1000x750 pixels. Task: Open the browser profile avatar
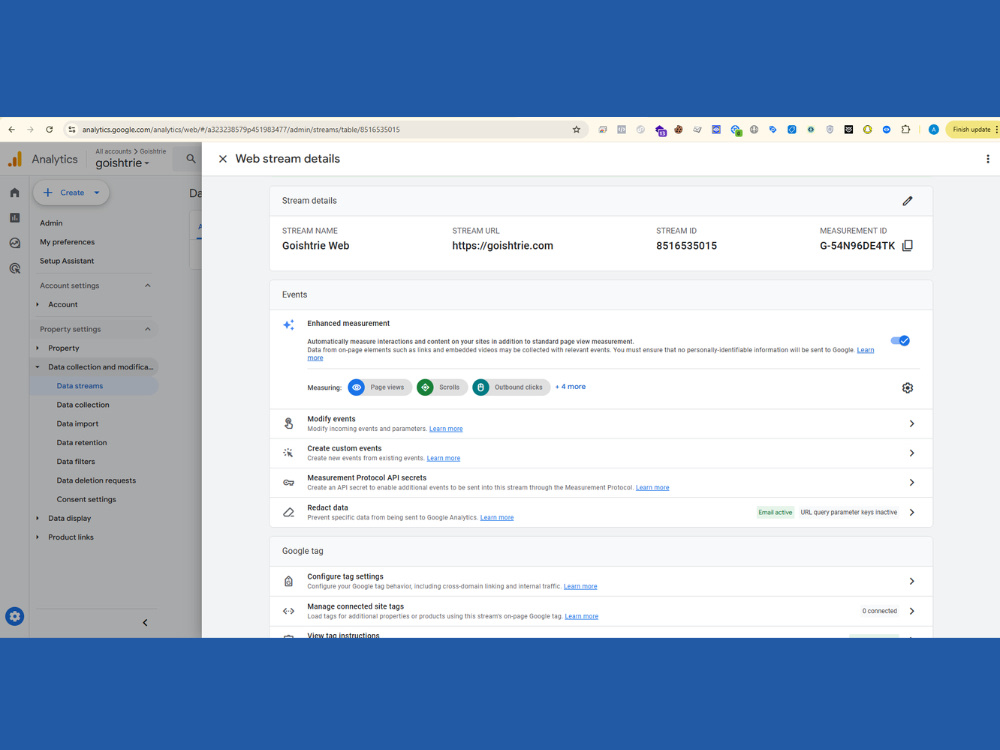pos(933,129)
